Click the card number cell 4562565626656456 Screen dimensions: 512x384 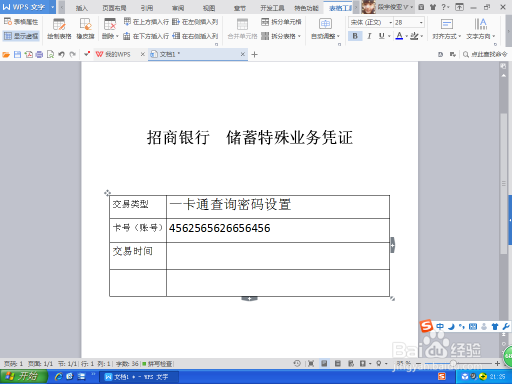point(278,230)
